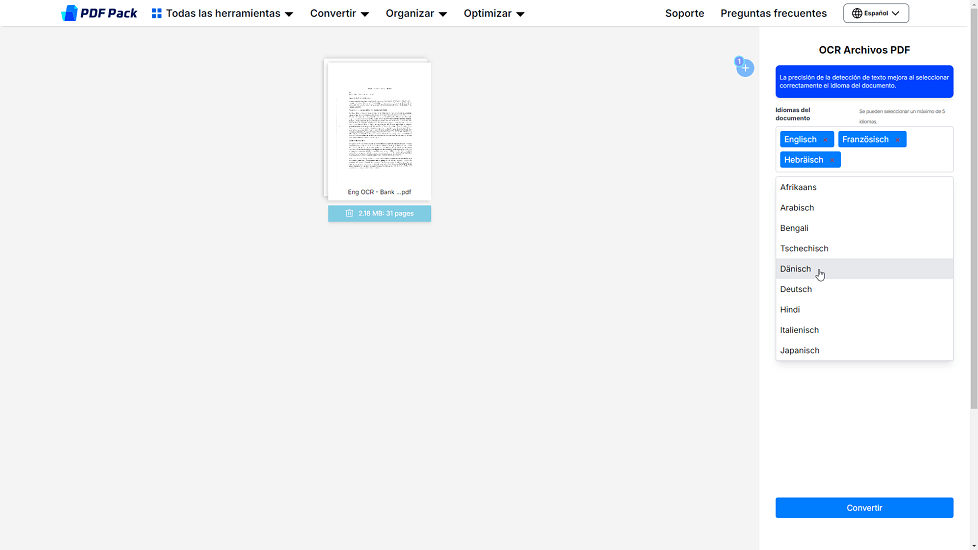978x550 pixels.
Task: Click the globe icon in the language selector
Action: [857, 14]
